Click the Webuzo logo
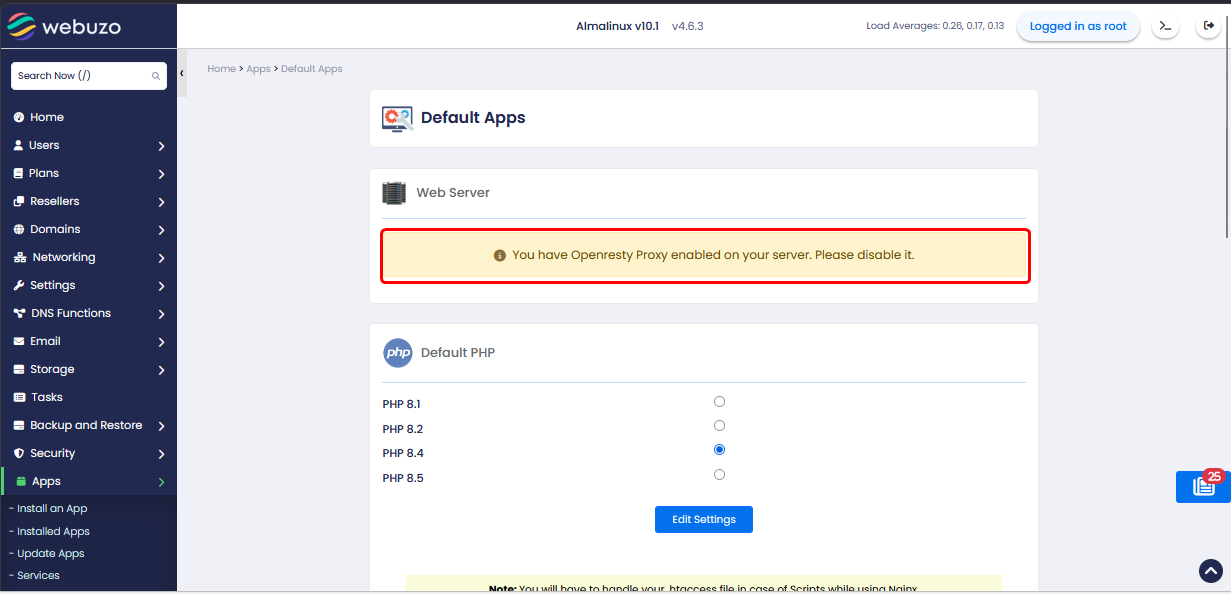Screen dimensions: 1231x594 pos(65,27)
